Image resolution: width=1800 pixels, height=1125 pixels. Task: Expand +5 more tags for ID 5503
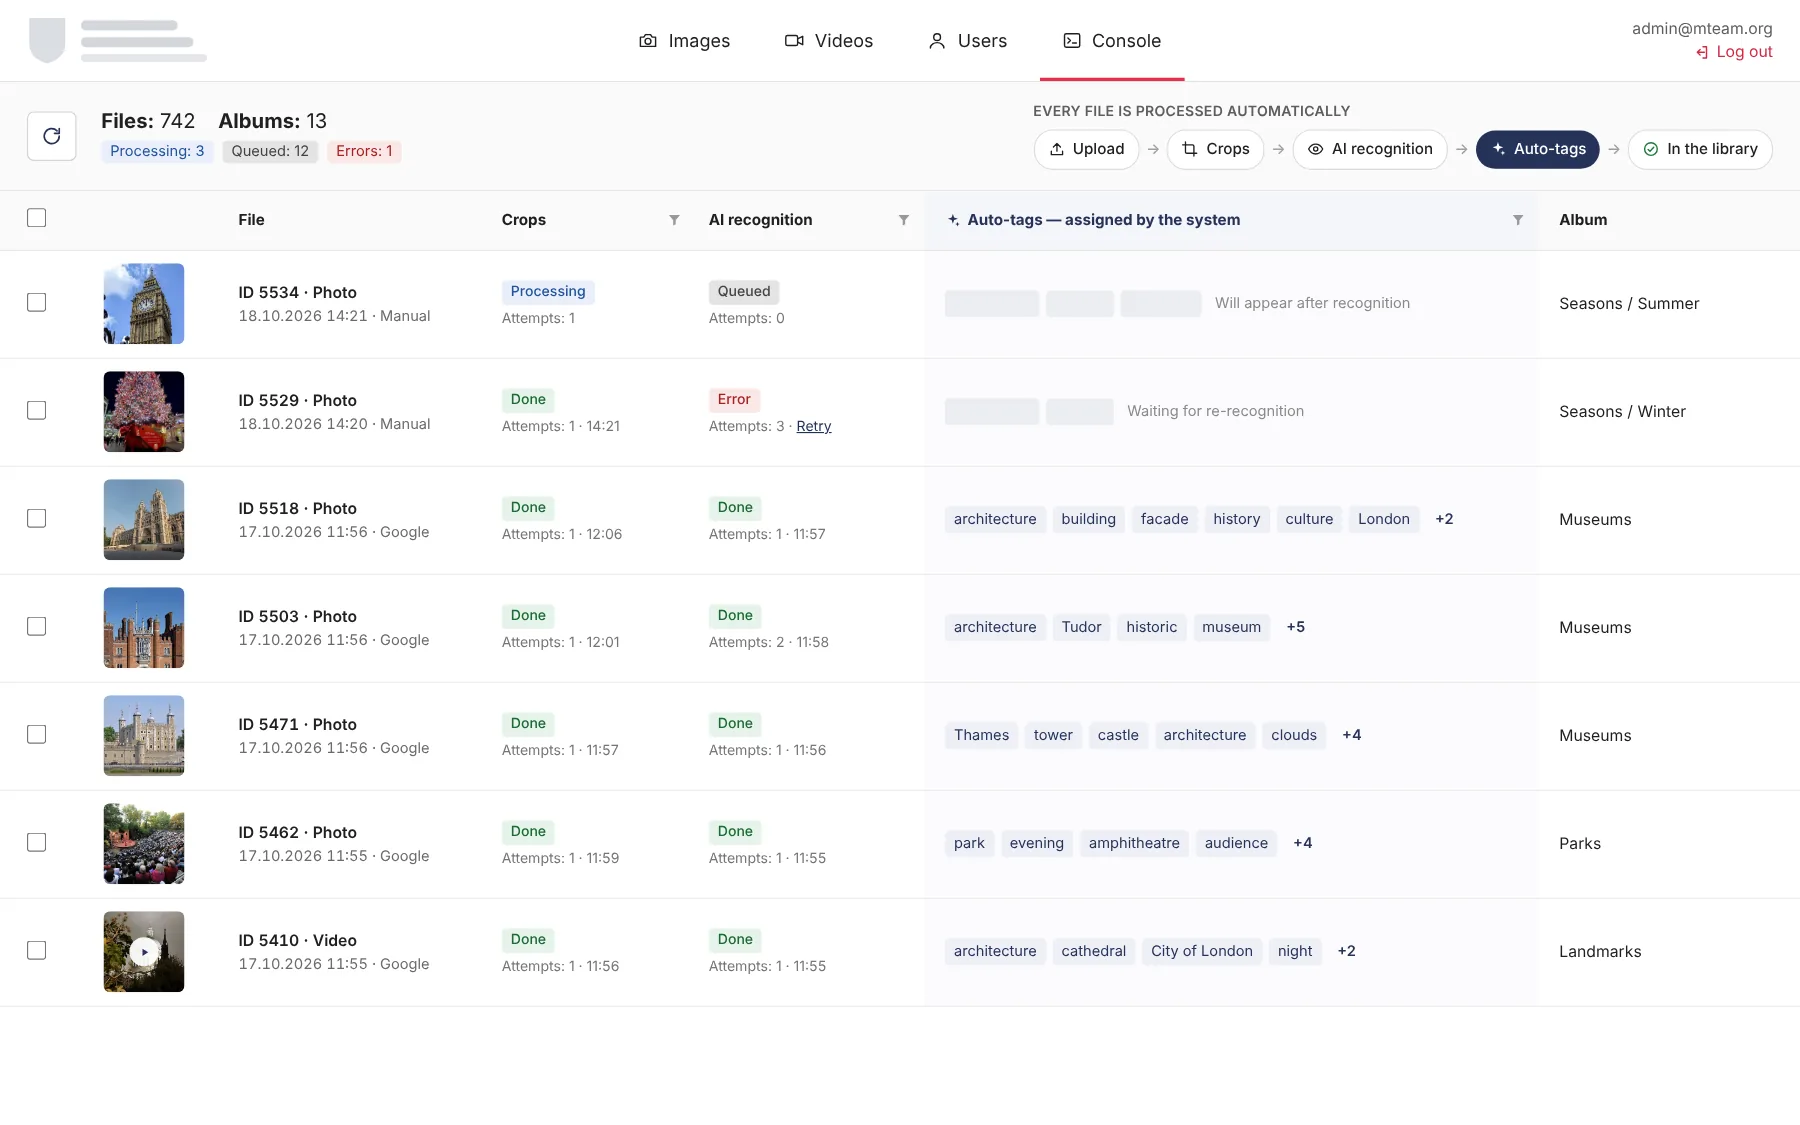coord(1295,627)
